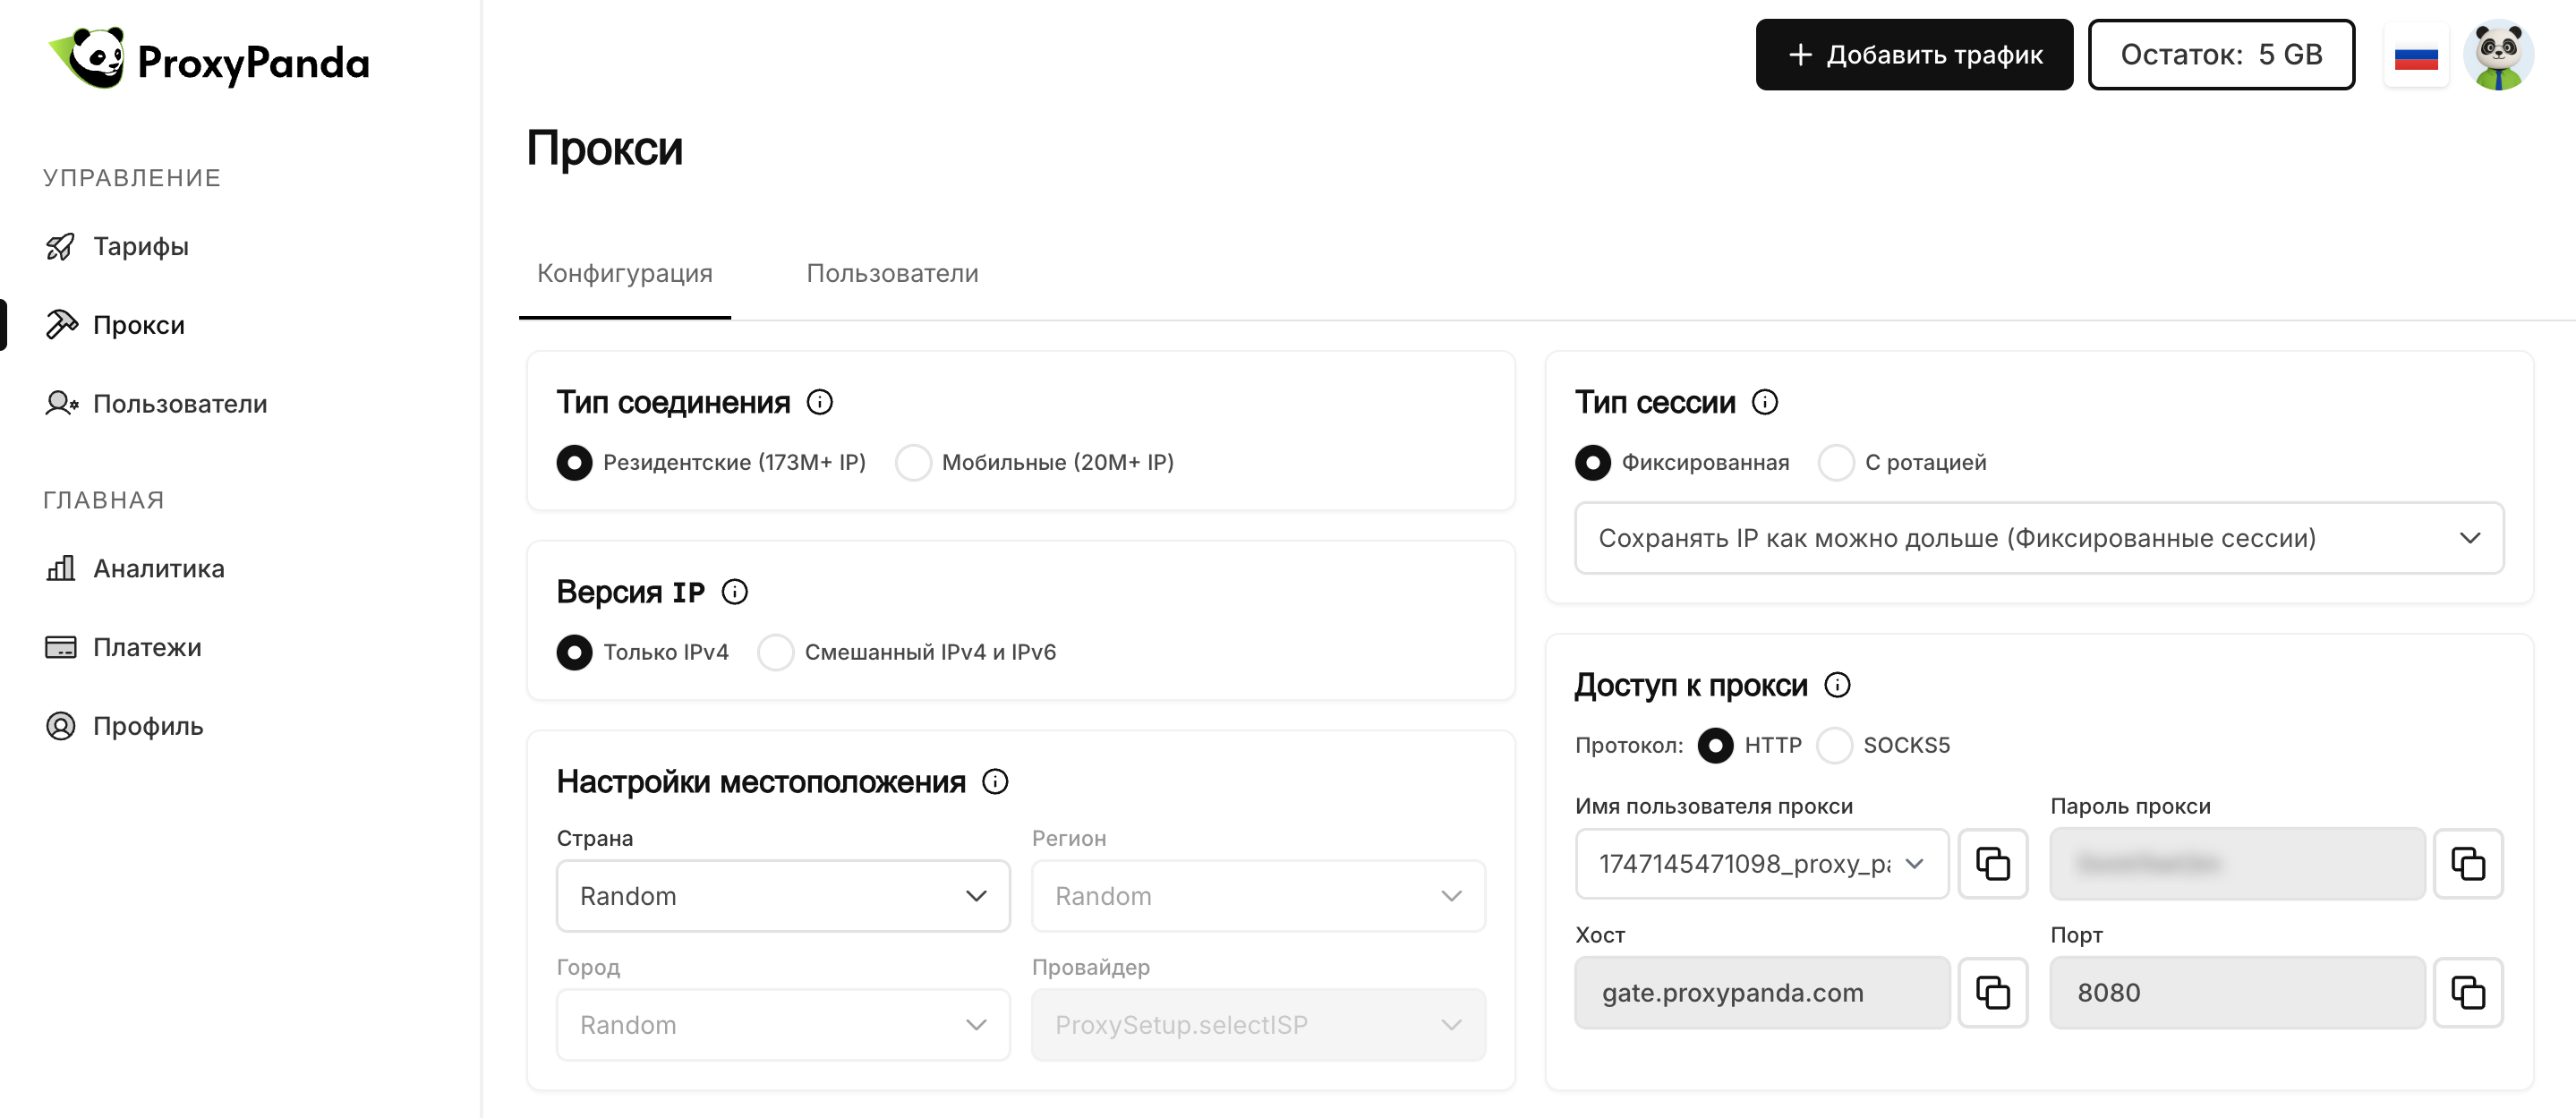The width and height of the screenshot is (2576, 1118).
Task: Switch protocol to SOCKS5
Action: (x=1834, y=745)
